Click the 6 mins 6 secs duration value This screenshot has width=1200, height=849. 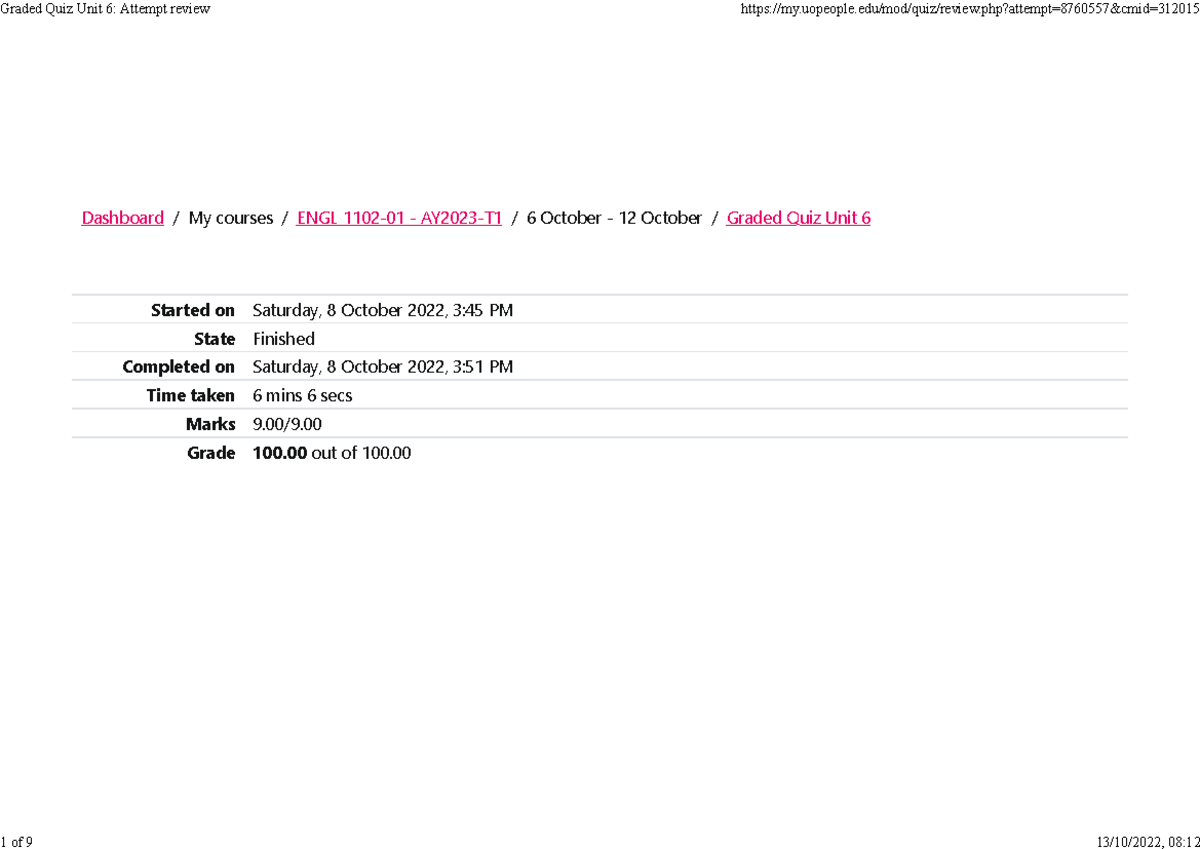coord(302,395)
